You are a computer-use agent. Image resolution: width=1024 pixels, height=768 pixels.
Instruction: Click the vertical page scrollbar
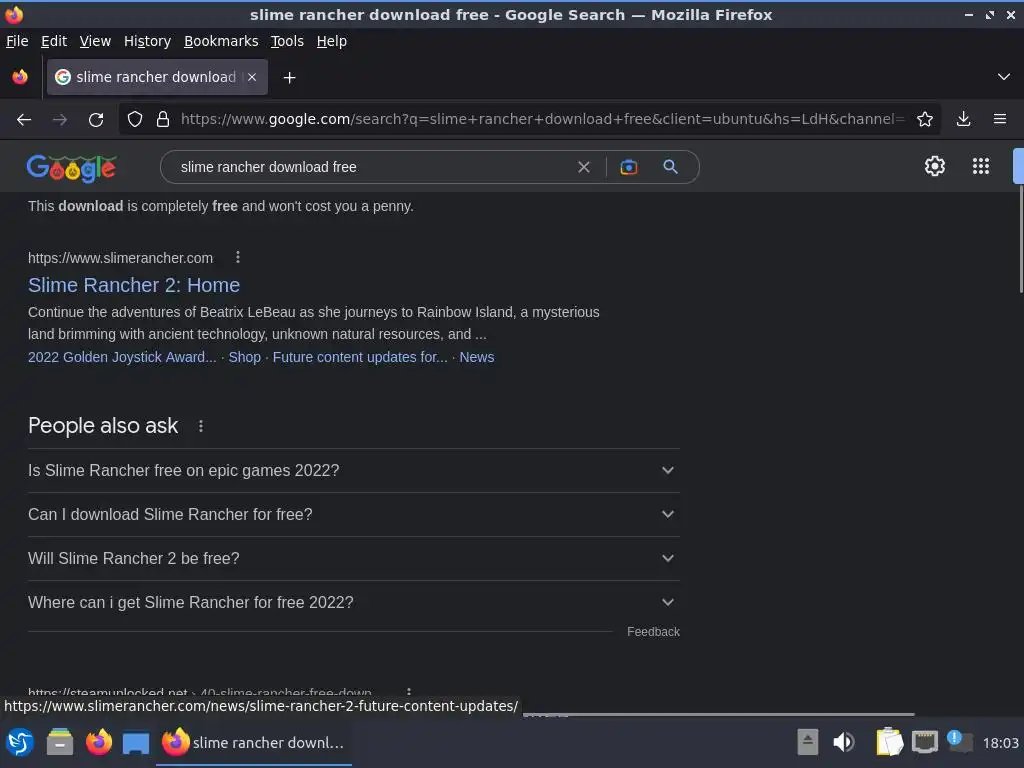(1020, 238)
